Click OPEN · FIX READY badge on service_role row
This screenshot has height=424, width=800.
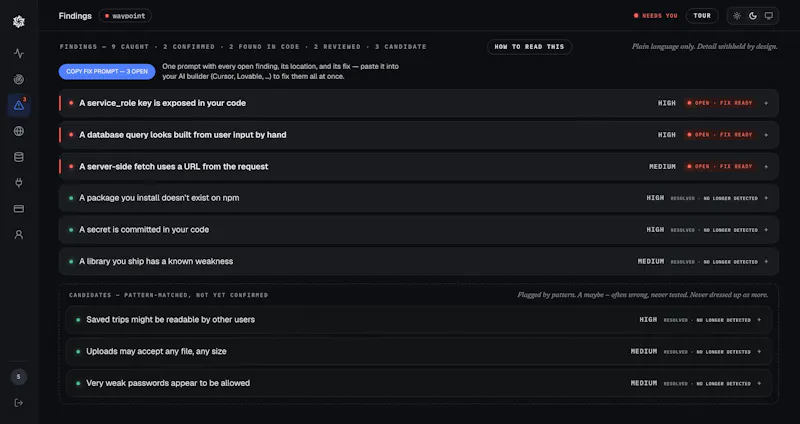(x=720, y=103)
